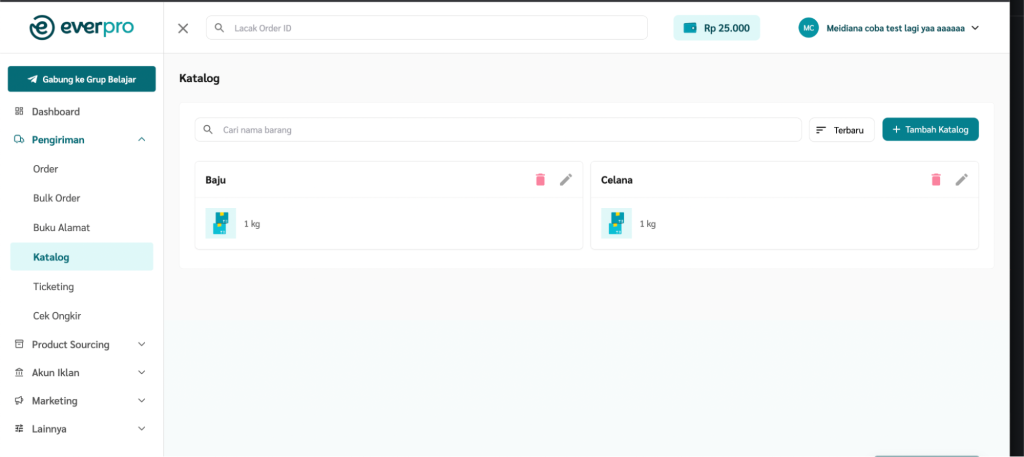
Task: Click the Tambah Katalog button
Action: (x=930, y=130)
